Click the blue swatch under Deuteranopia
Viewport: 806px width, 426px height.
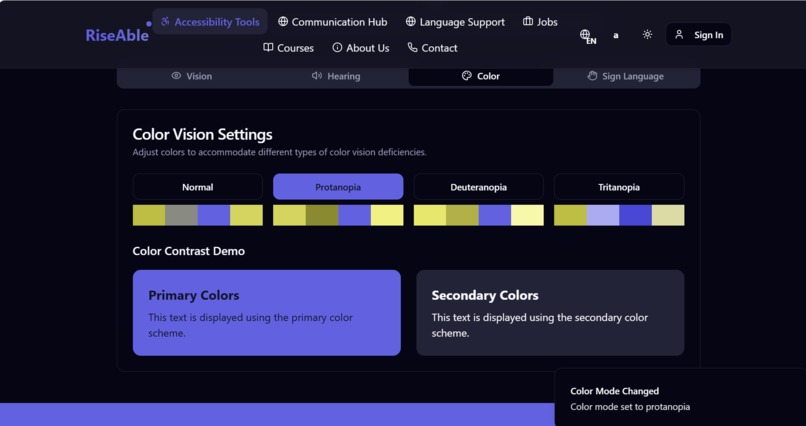click(494, 215)
